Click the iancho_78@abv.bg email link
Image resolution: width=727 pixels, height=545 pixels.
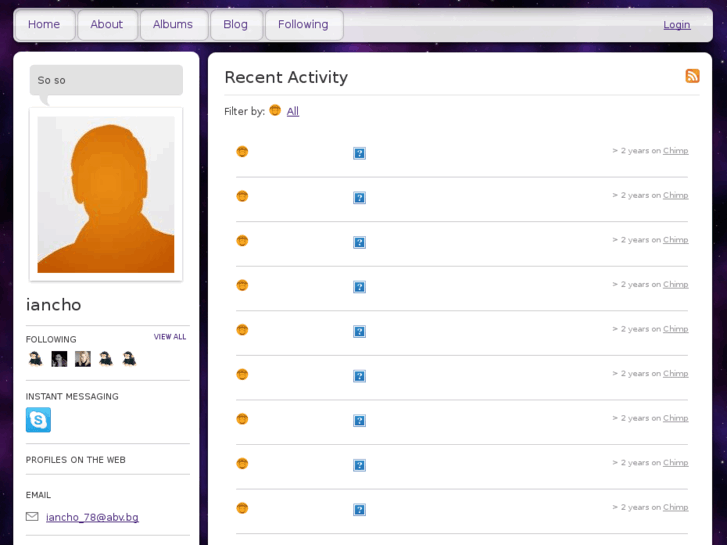point(92,517)
